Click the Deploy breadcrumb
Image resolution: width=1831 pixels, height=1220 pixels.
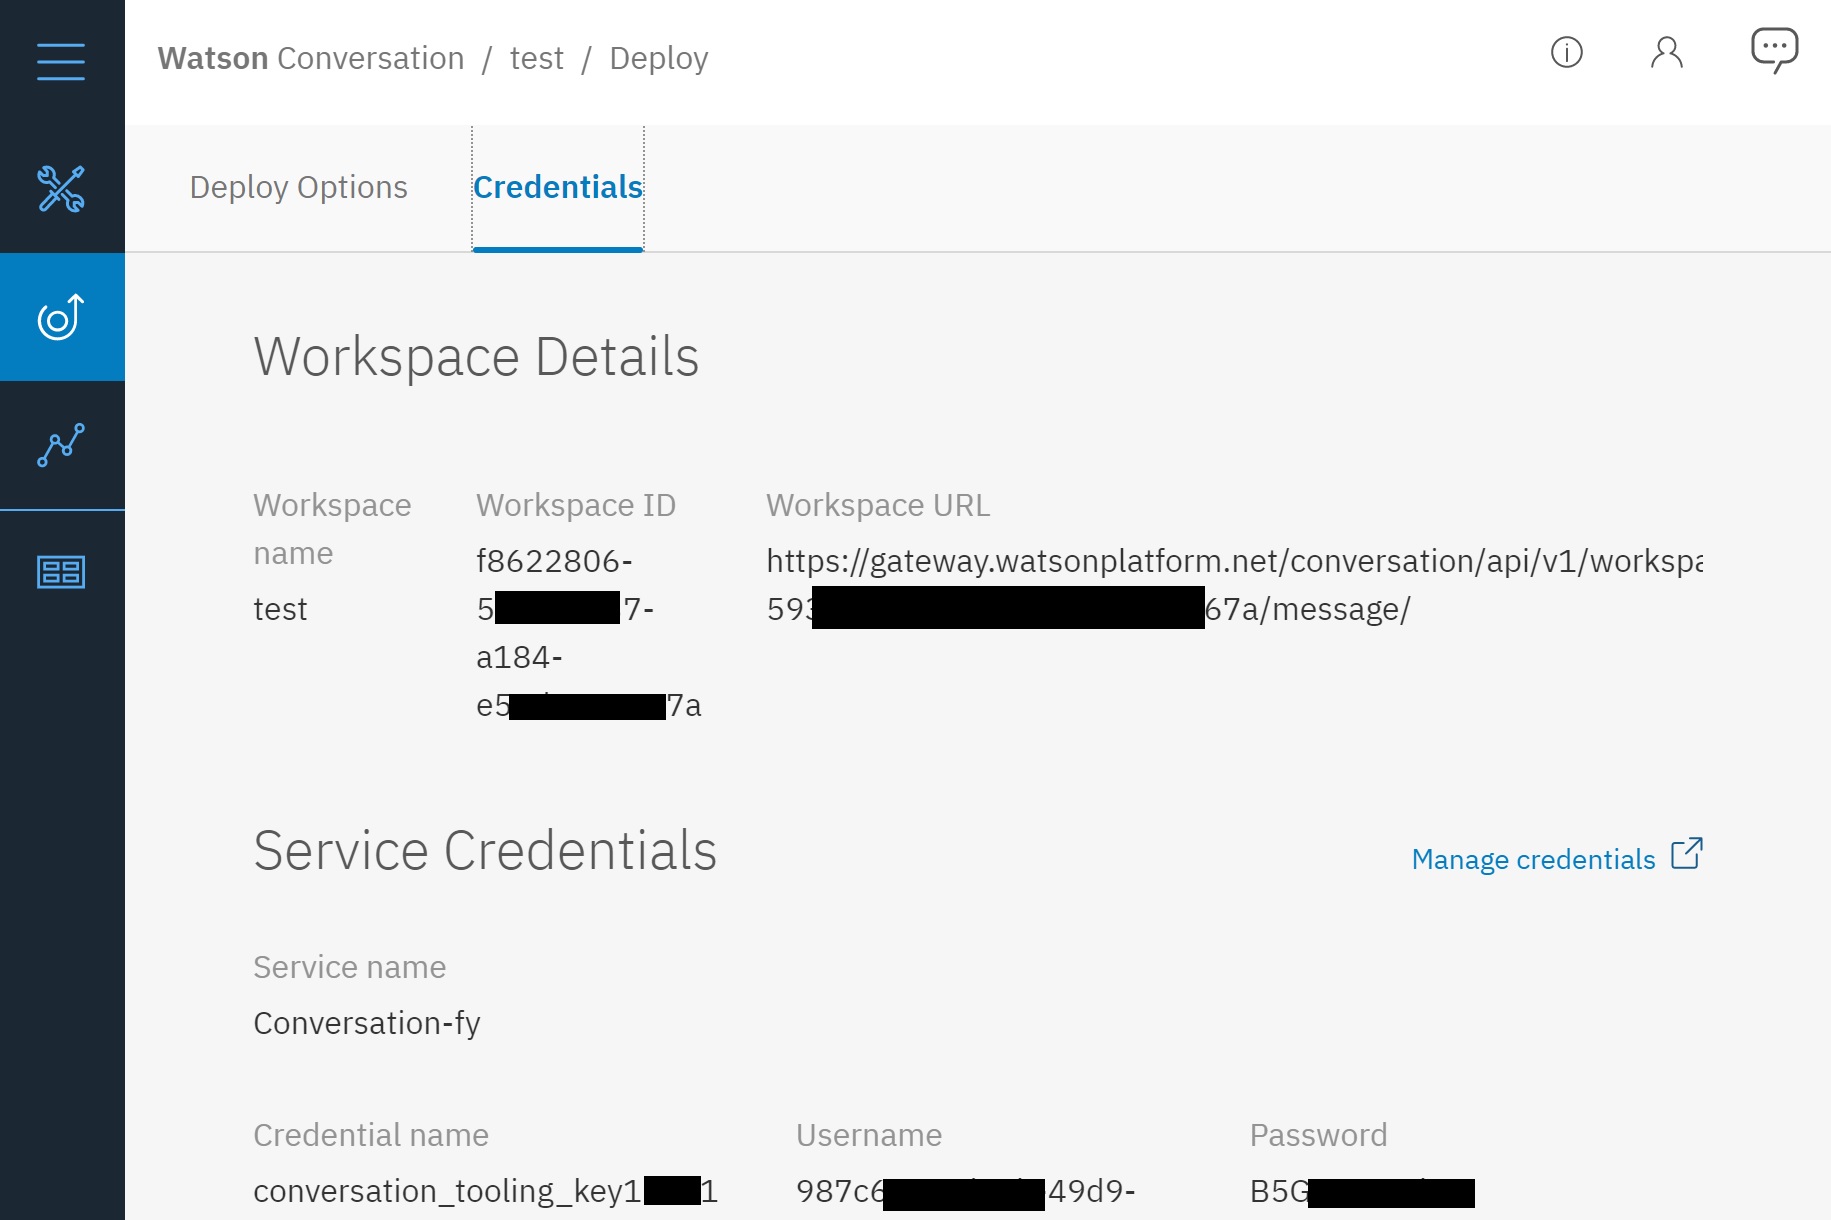pyautogui.click(x=658, y=58)
